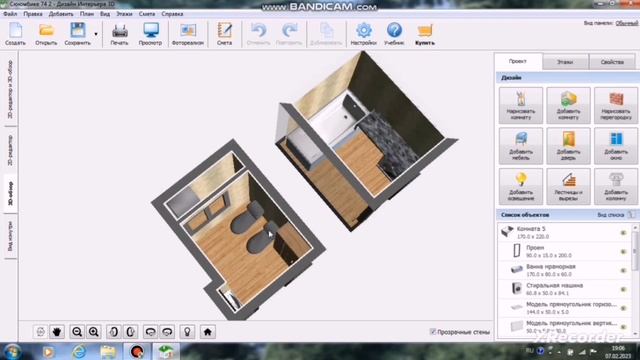Open the Сохранить dropdown arrow
640x360 pixels.
tap(96, 34)
